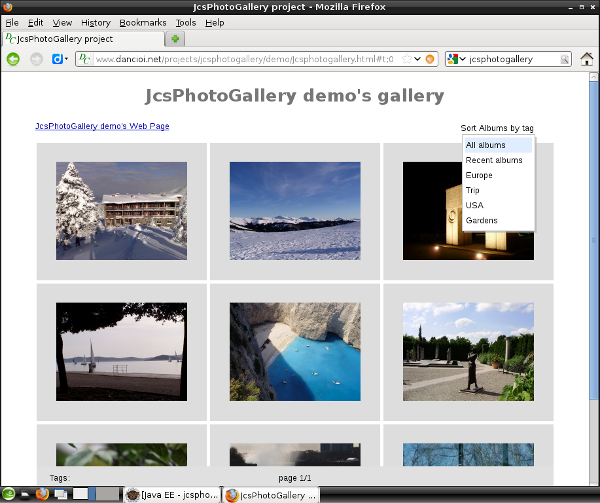
Task: Follow the JcsPhotoGallery demo's Web Page link
Action: click(x=102, y=126)
